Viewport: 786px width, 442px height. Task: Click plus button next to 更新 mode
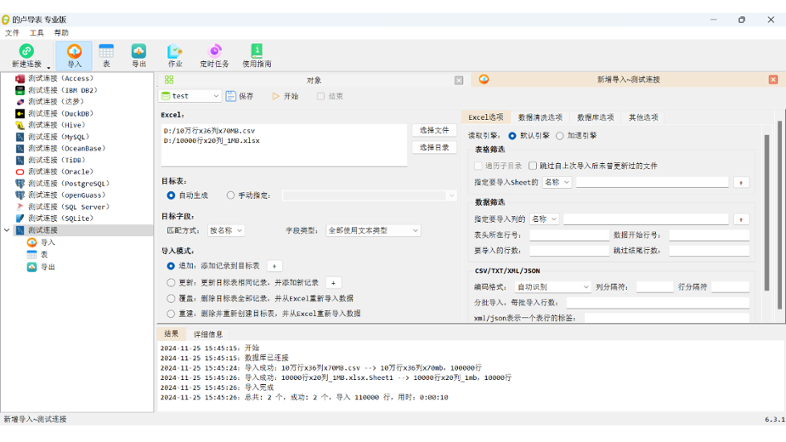(x=333, y=283)
